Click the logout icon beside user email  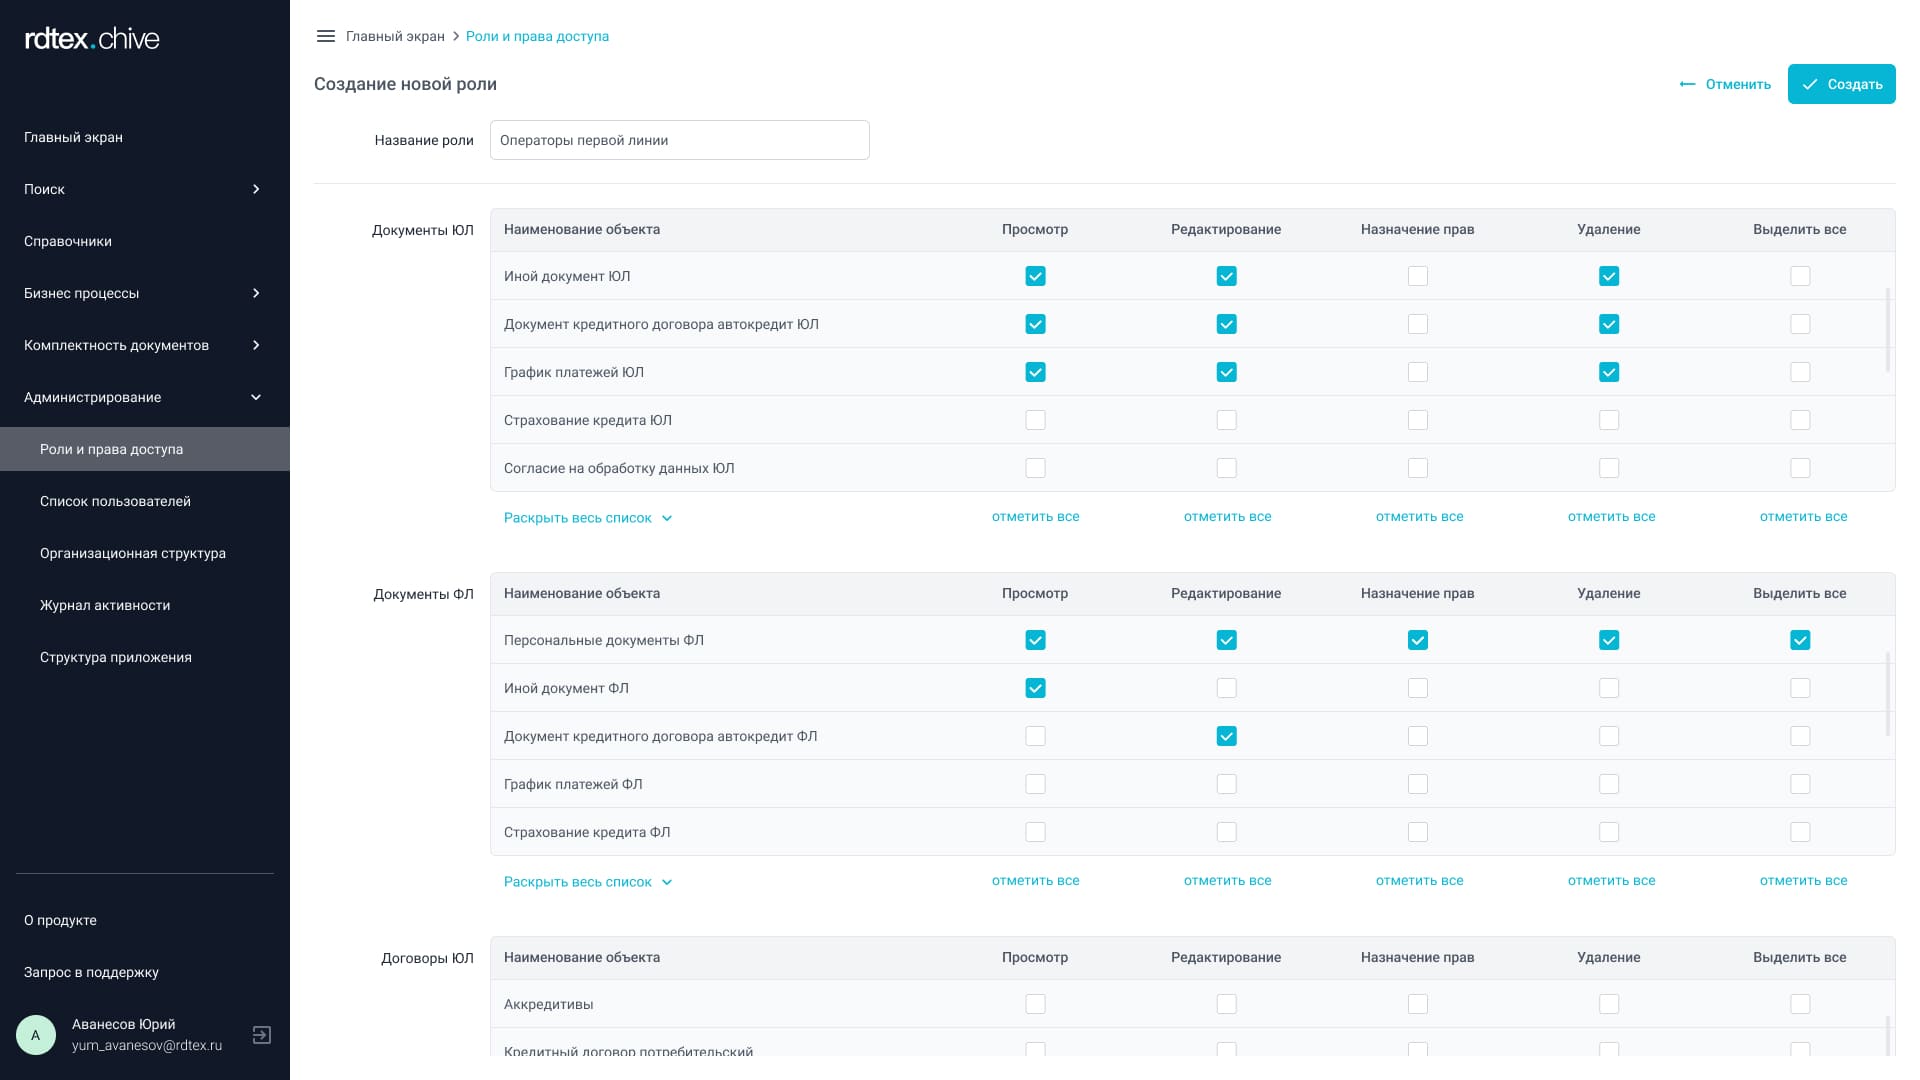click(262, 1035)
